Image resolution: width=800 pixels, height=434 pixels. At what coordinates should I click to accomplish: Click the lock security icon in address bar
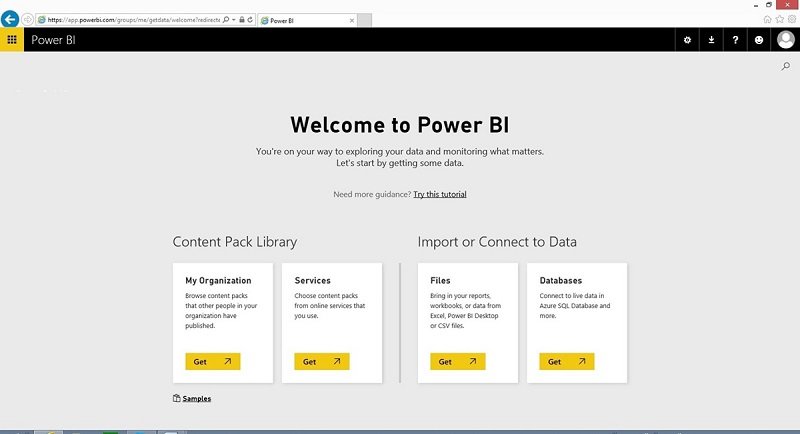point(242,20)
